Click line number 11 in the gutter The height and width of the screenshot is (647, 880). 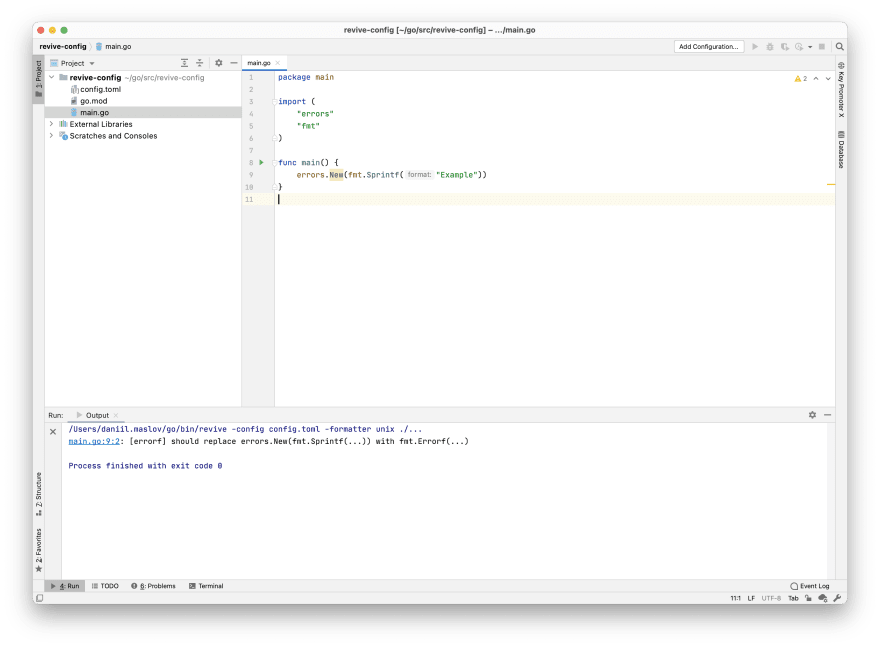[249, 200]
